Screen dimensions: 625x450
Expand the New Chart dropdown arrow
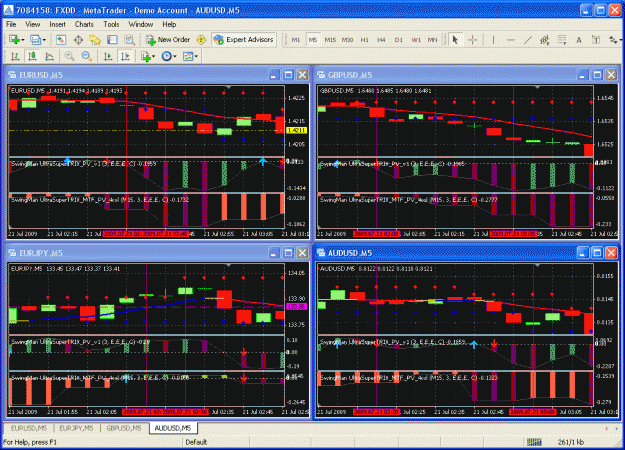[23, 40]
